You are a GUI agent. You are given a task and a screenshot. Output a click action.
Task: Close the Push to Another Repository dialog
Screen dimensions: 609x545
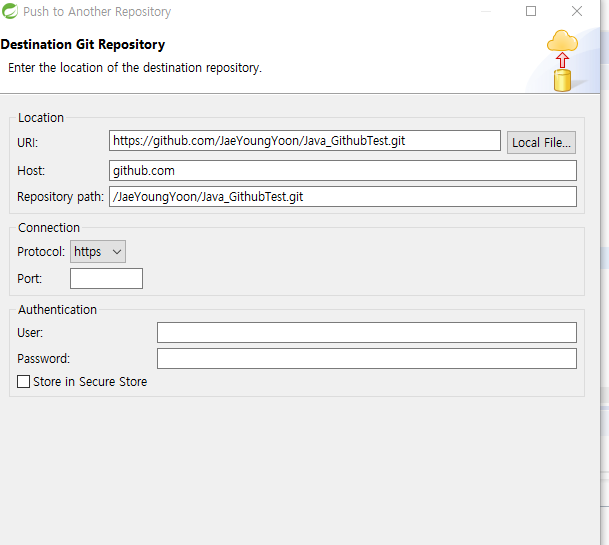577,11
